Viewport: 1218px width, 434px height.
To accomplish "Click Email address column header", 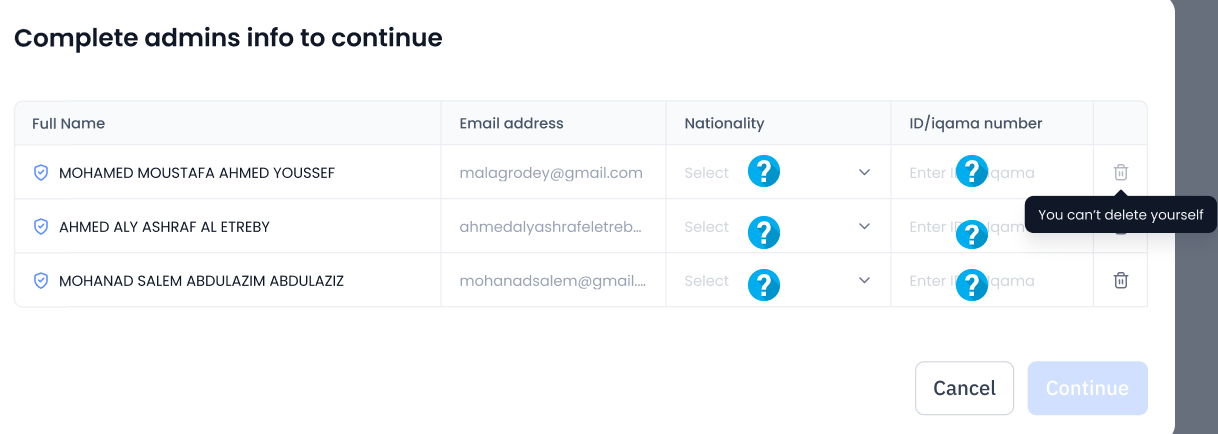I will 511,123.
